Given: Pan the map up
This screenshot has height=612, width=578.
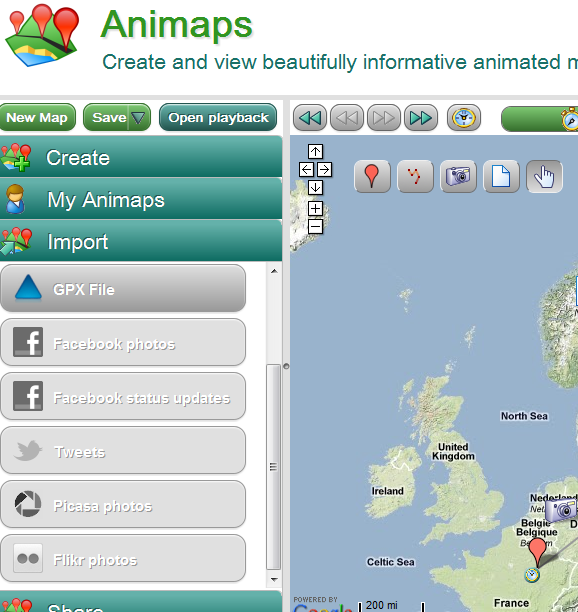Looking at the screenshot, I should tap(315, 151).
